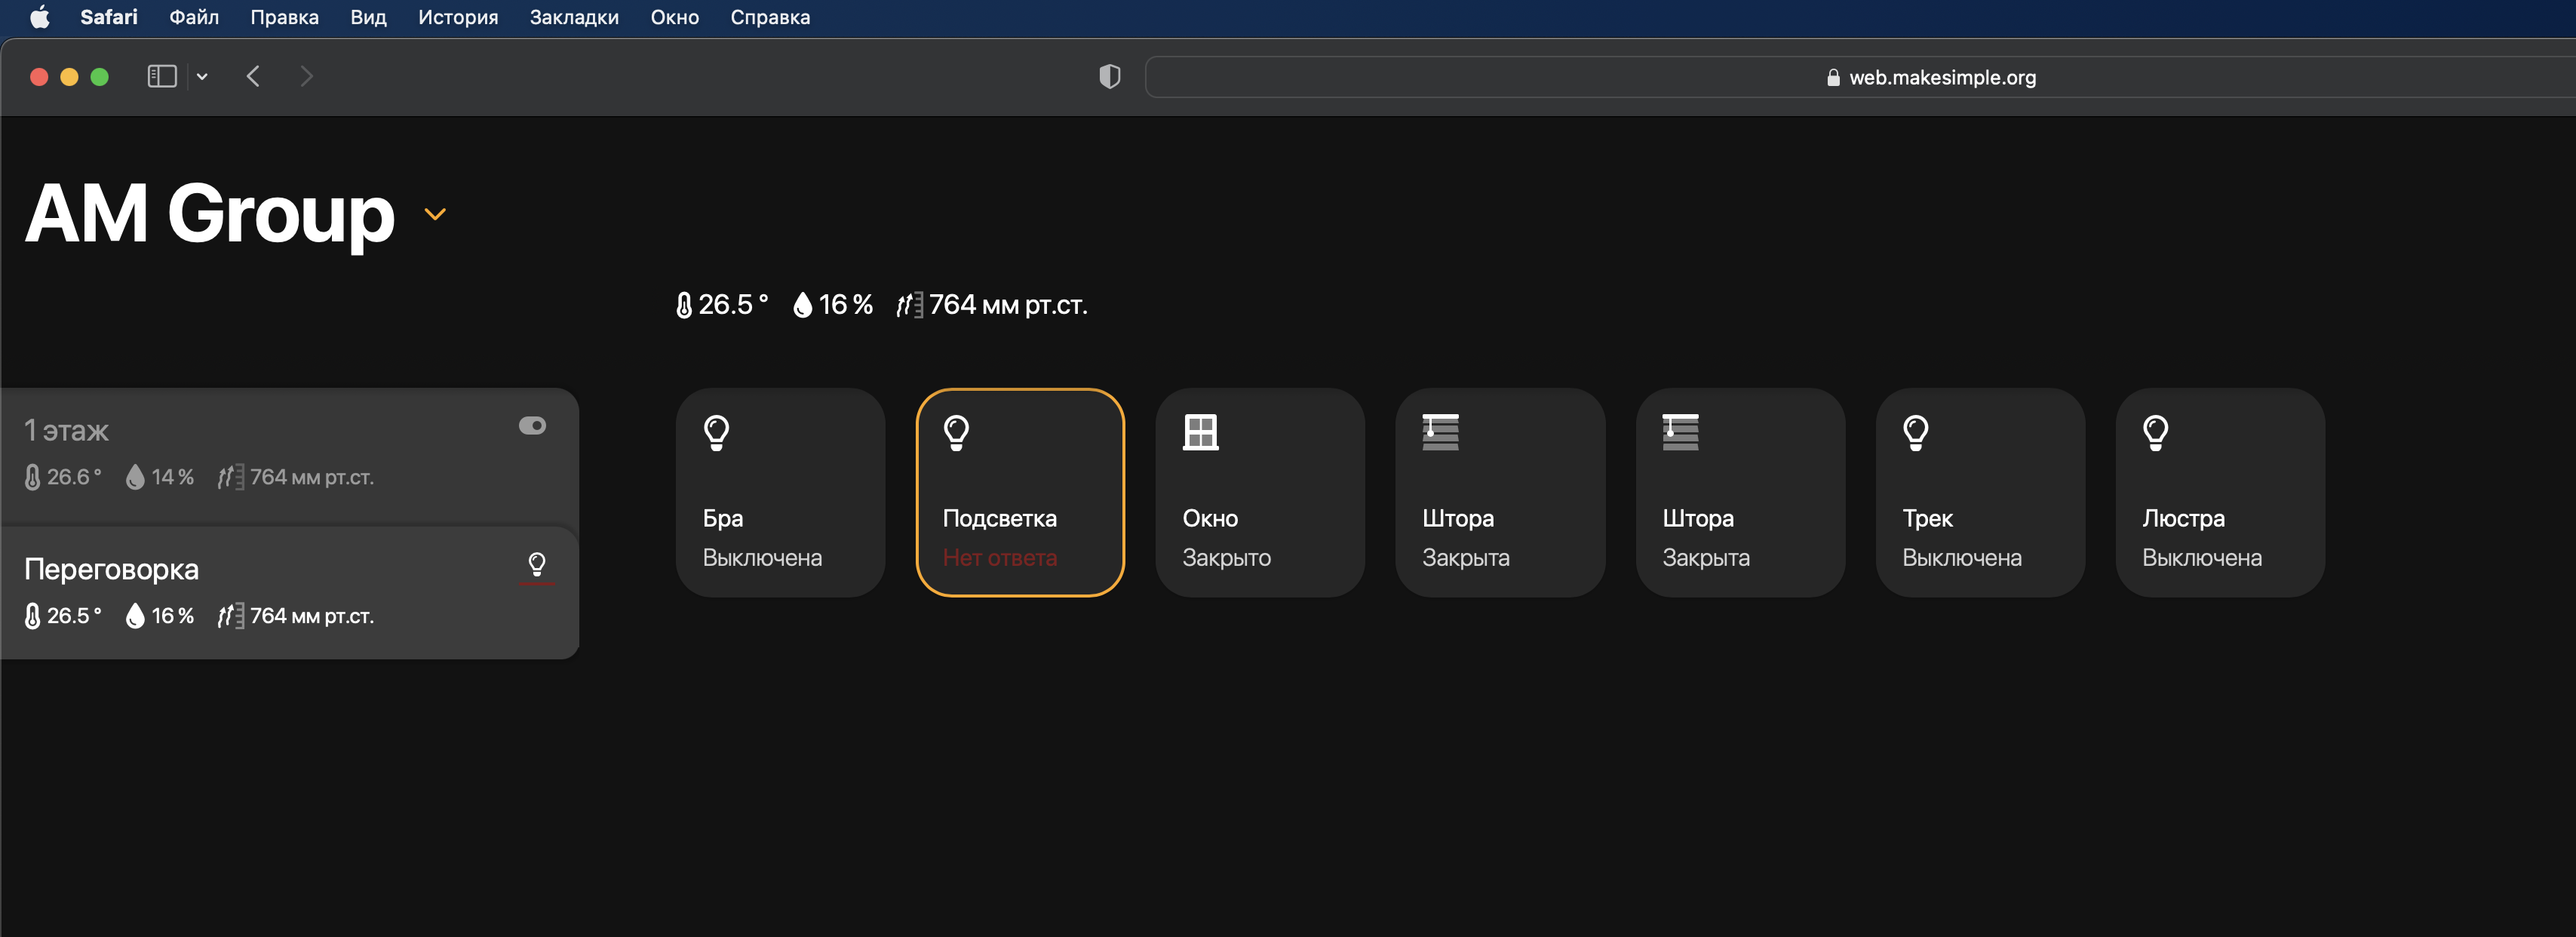The width and height of the screenshot is (2576, 937).
Task: Click the Окно window icon
Action: tap(1200, 432)
